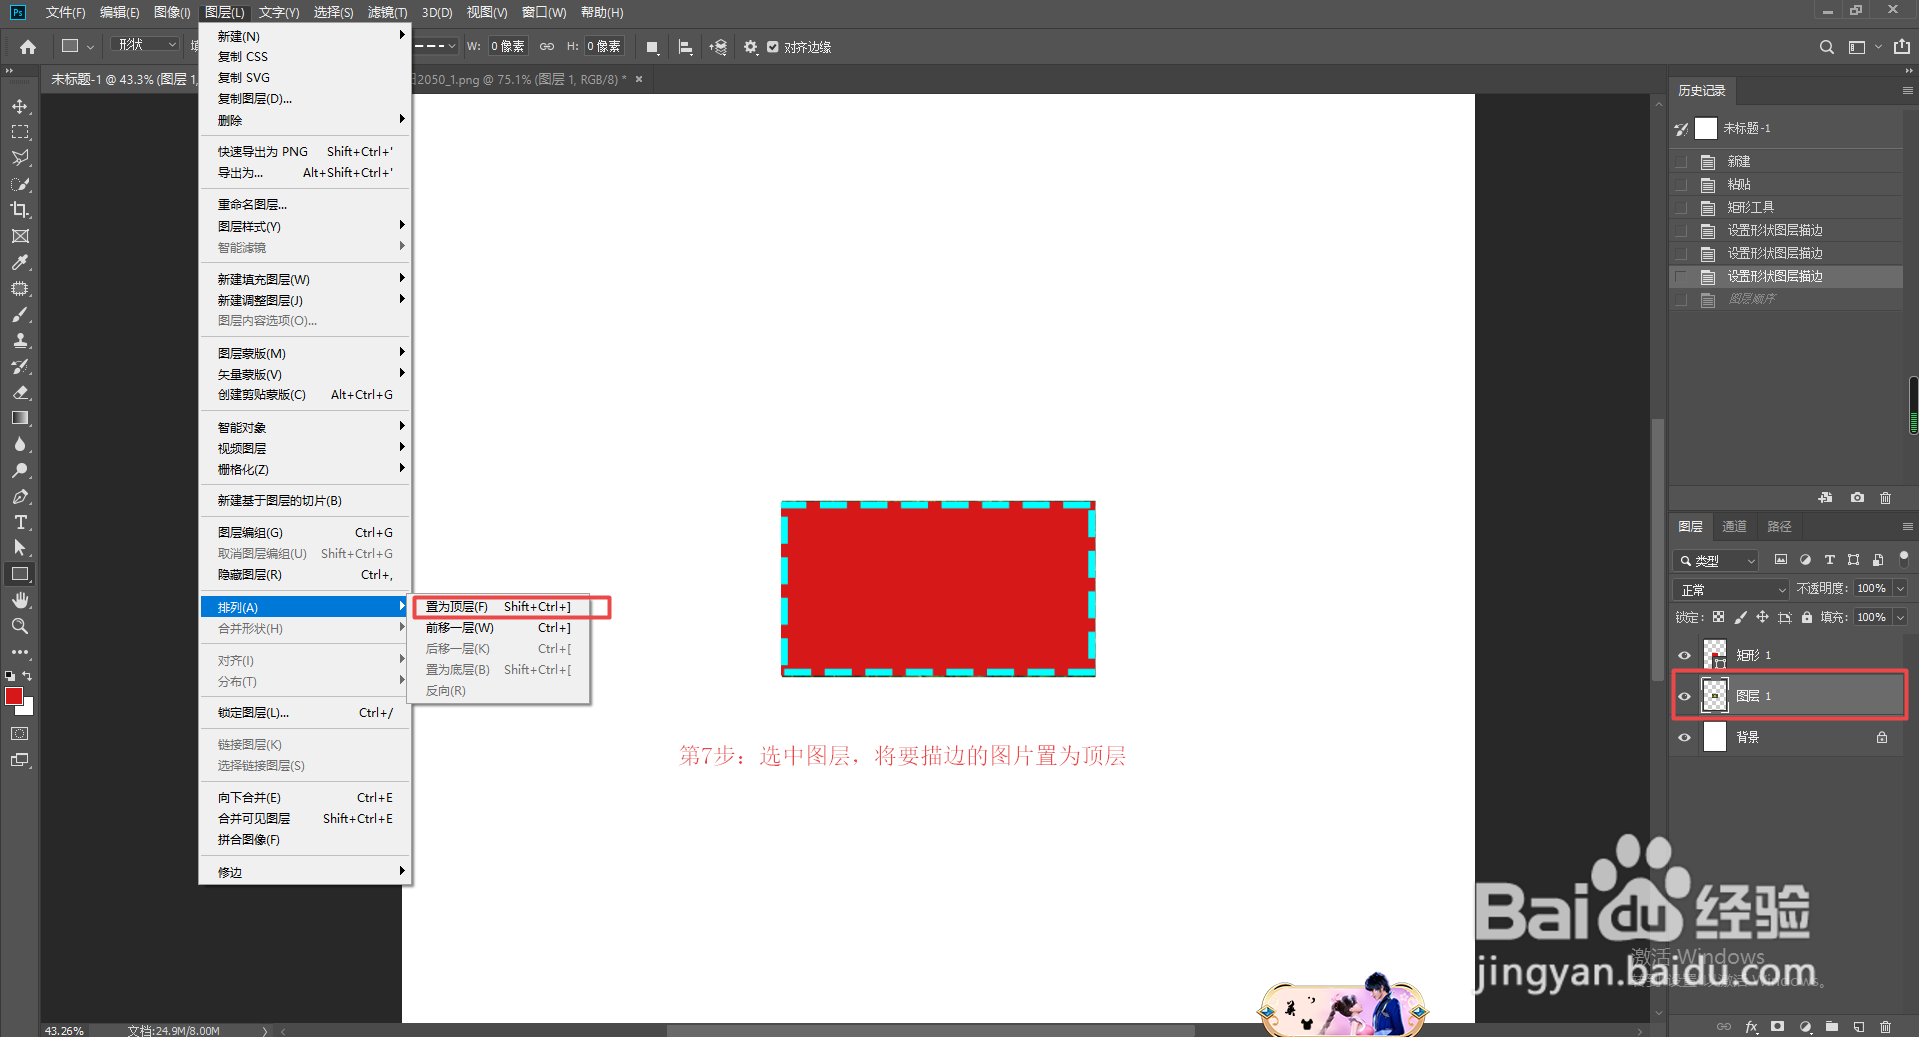Viewport: 1919px width, 1037px height.
Task: Click the search icon at top right
Action: click(x=1826, y=47)
